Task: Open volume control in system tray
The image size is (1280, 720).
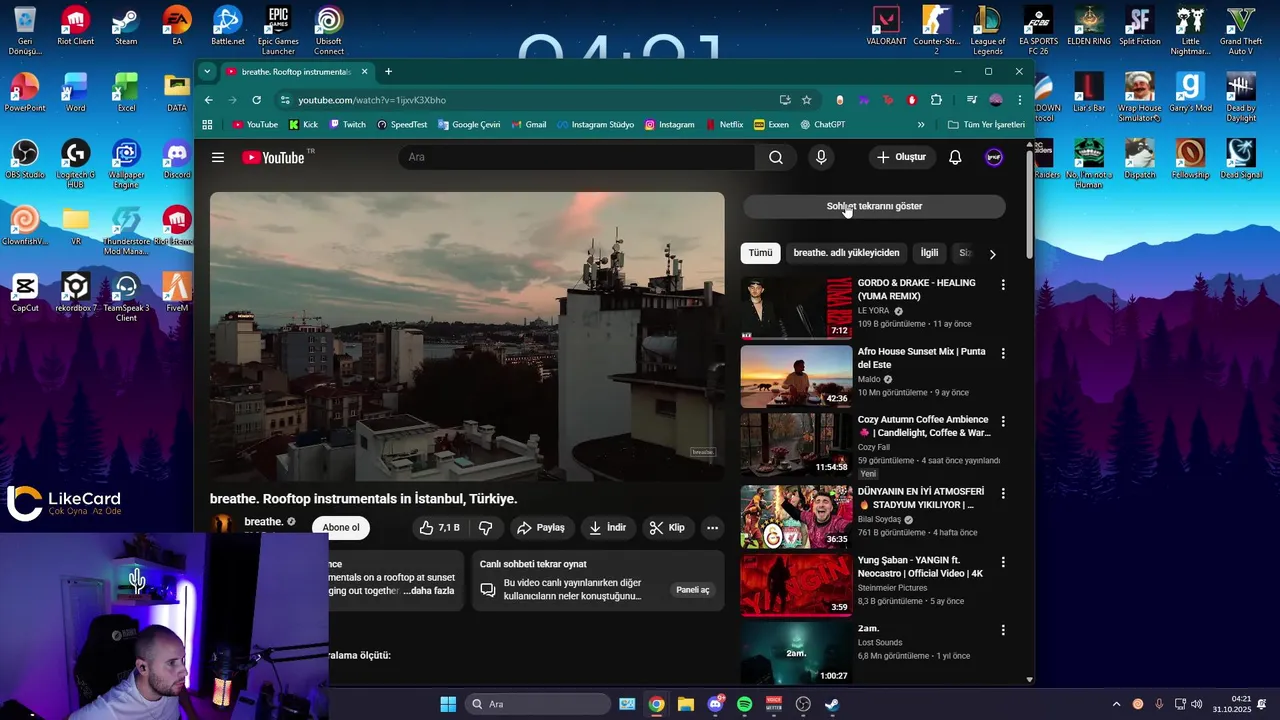Action: pos(1197,704)
